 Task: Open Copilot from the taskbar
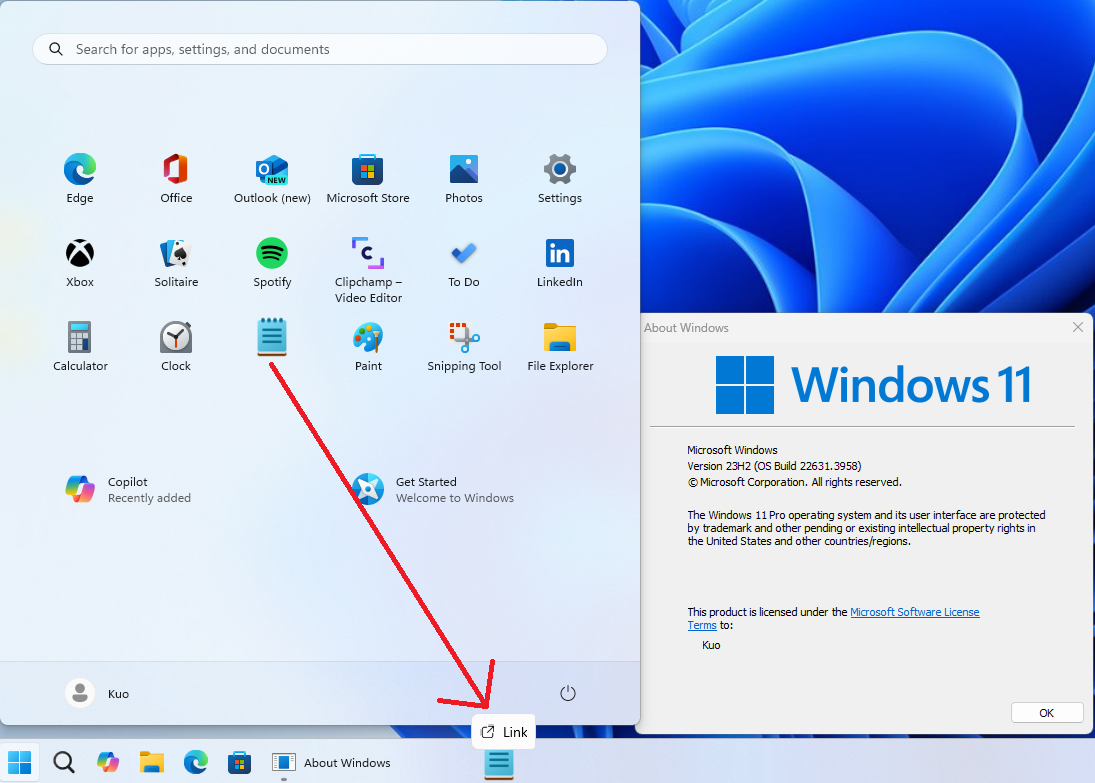pos(108,762)
